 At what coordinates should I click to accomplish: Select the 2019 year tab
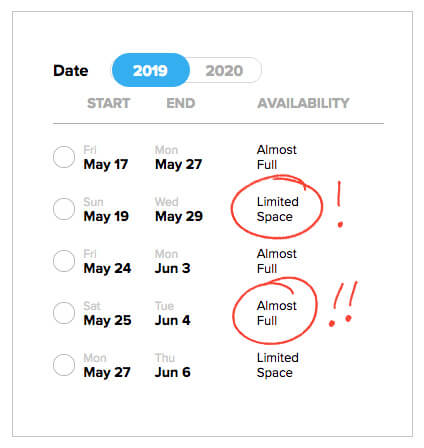pos(151,70)
